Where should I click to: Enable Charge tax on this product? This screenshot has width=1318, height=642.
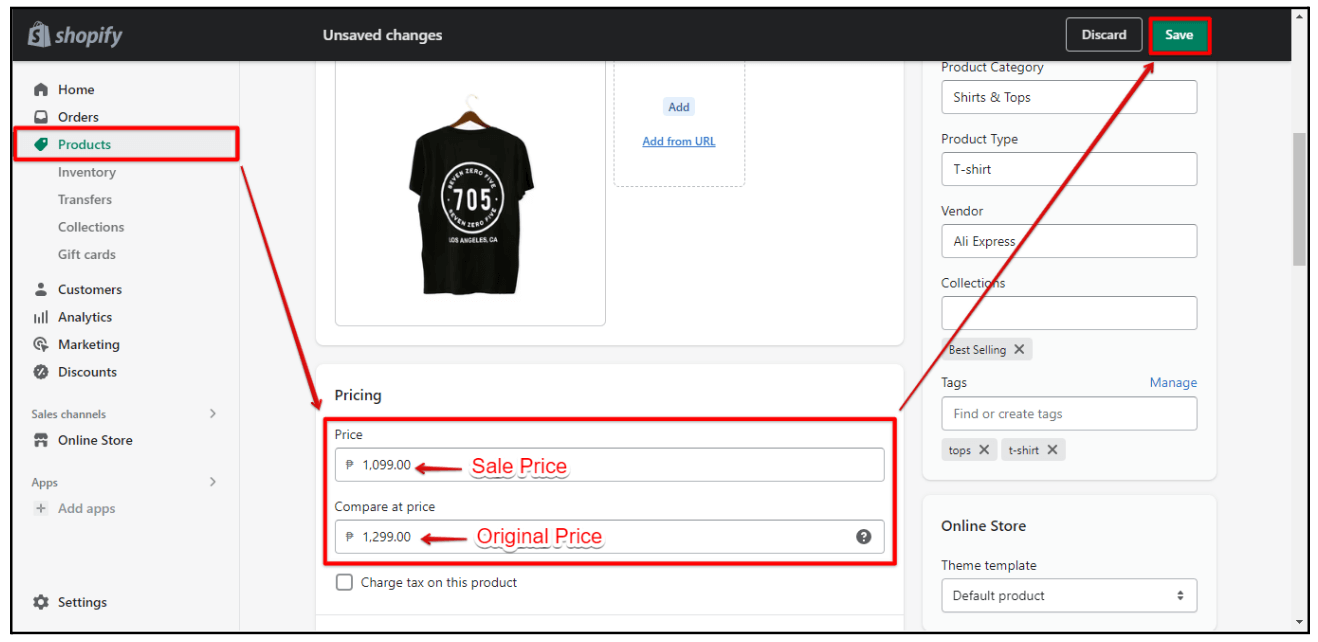pyautogui.click(x=344, y=583)
